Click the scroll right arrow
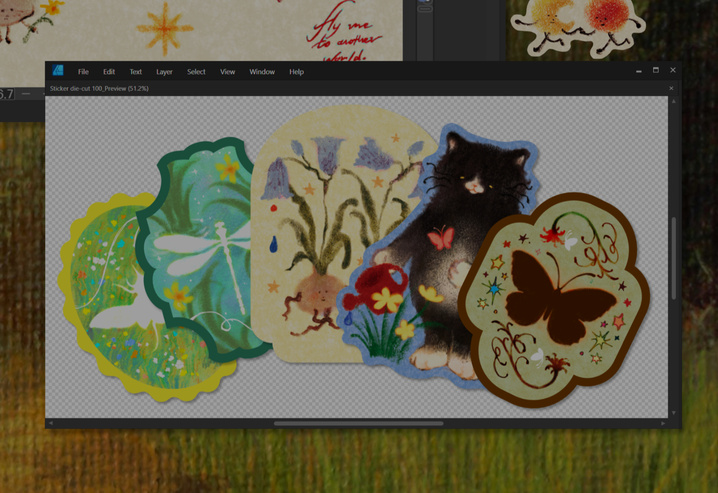The image size is (718, 493). [x=662, y=423]
